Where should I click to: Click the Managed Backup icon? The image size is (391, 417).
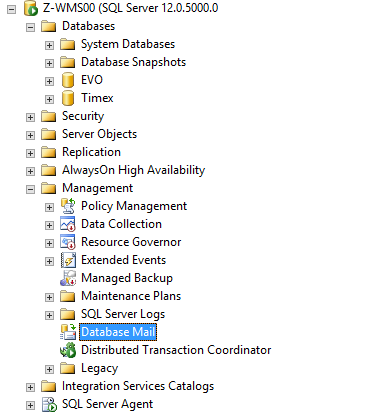[x=68, y=278]
